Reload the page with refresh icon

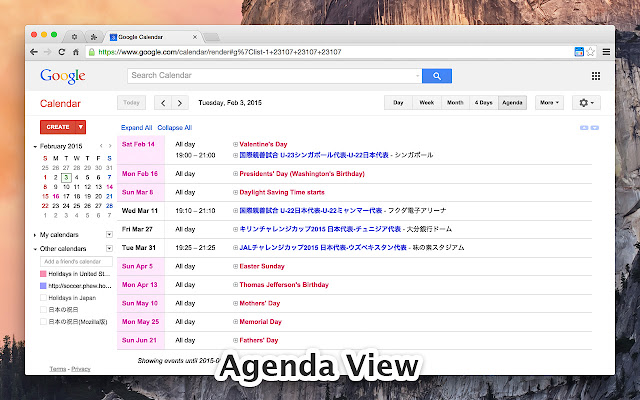(62, 52)
